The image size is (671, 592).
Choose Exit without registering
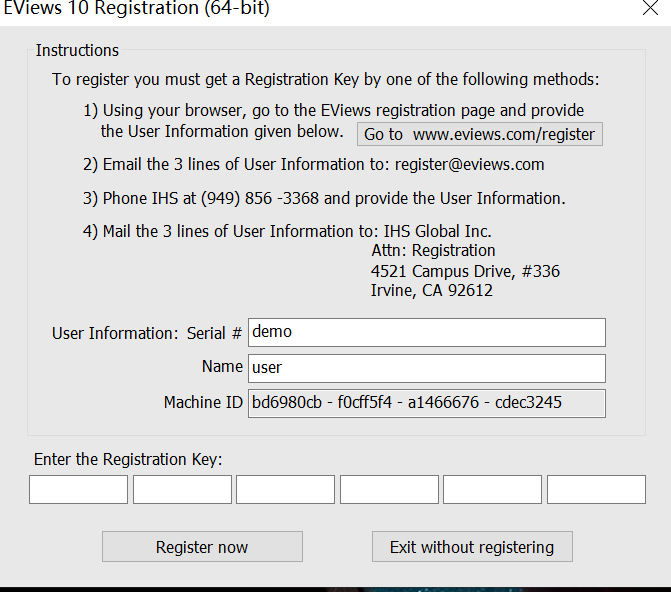[472, 547]
